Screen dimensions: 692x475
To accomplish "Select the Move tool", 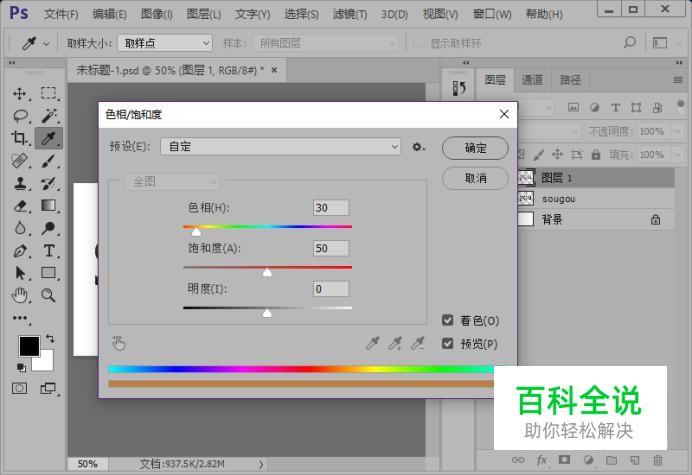I will [x=20, y=94].
